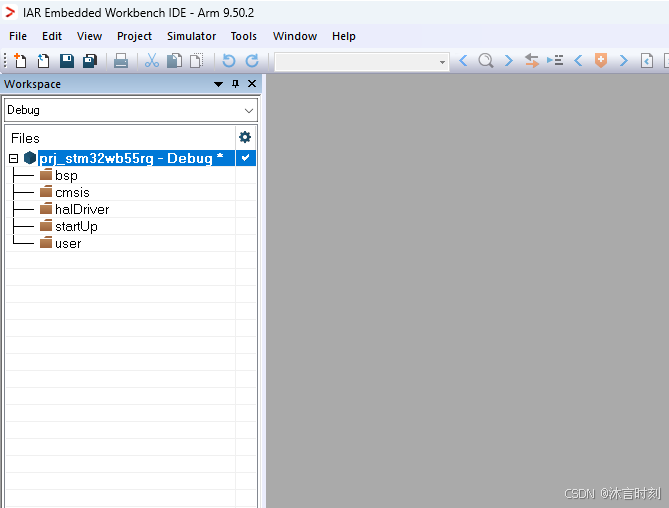The height and width of the screenshot is (508, 669).
Task: Click the Go To line icon
Action: 555,61
